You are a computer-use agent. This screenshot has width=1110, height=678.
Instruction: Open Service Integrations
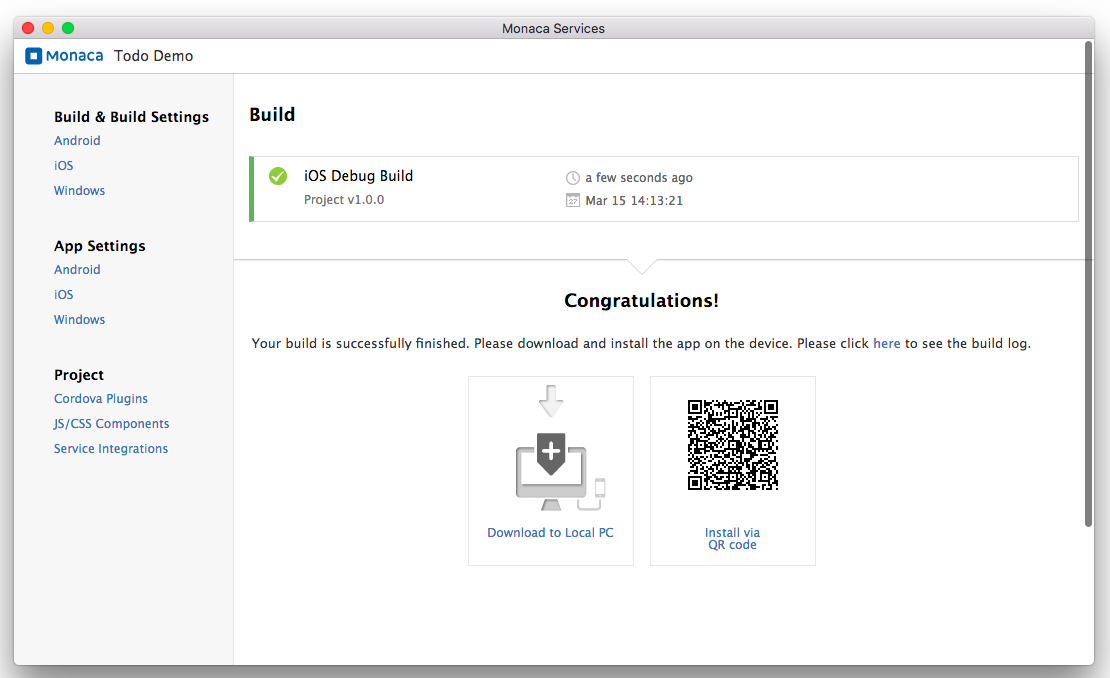tap(111, 449)
